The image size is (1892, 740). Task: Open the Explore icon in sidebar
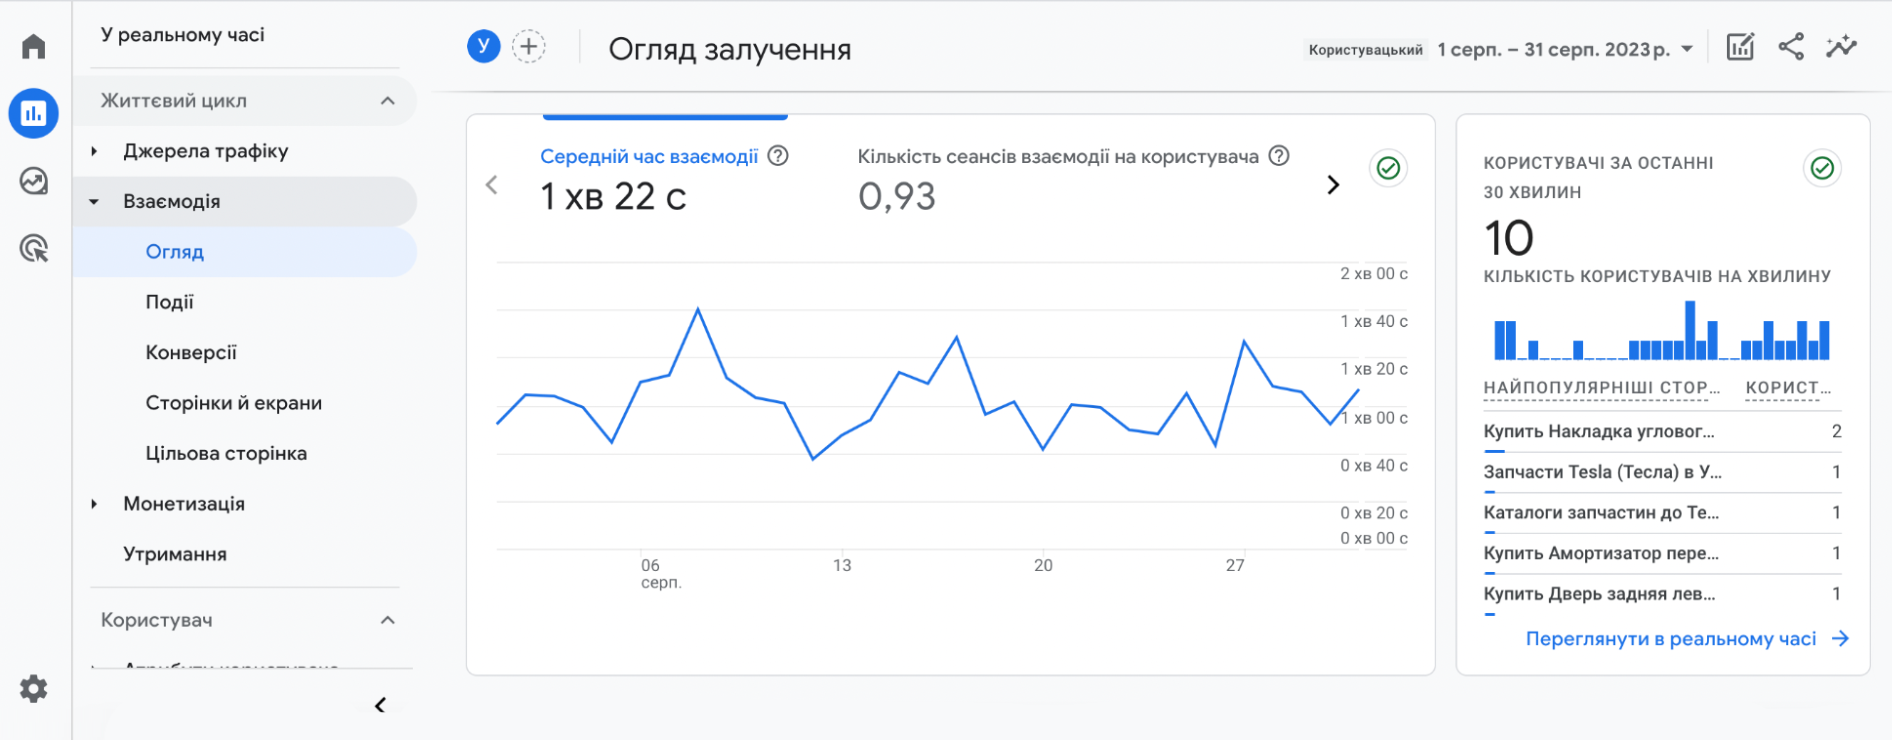click(x=34, y=181)
